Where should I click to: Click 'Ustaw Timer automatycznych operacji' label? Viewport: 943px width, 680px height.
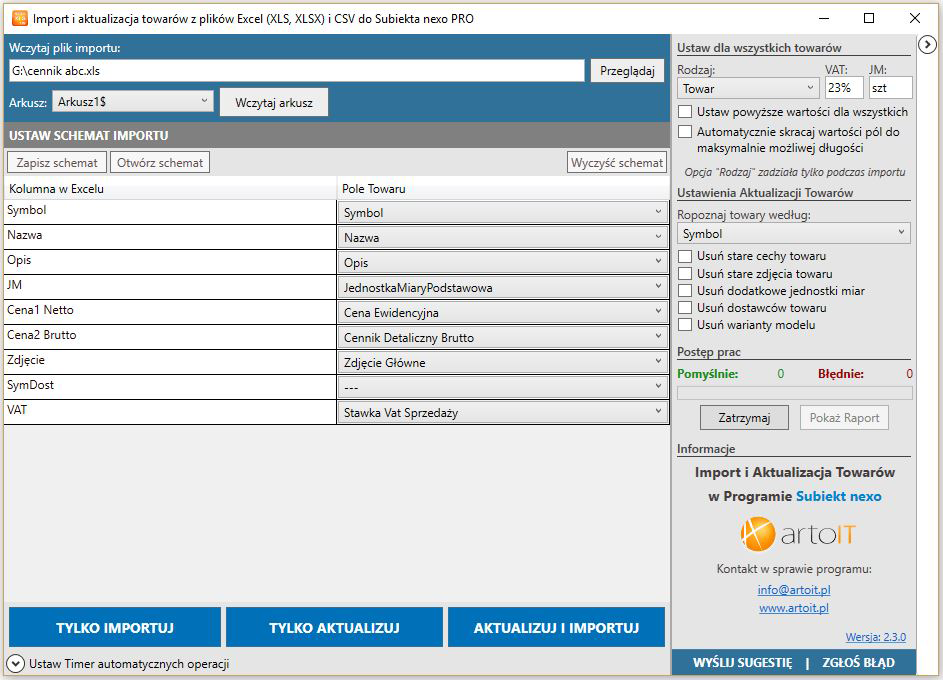click(129, 664)
